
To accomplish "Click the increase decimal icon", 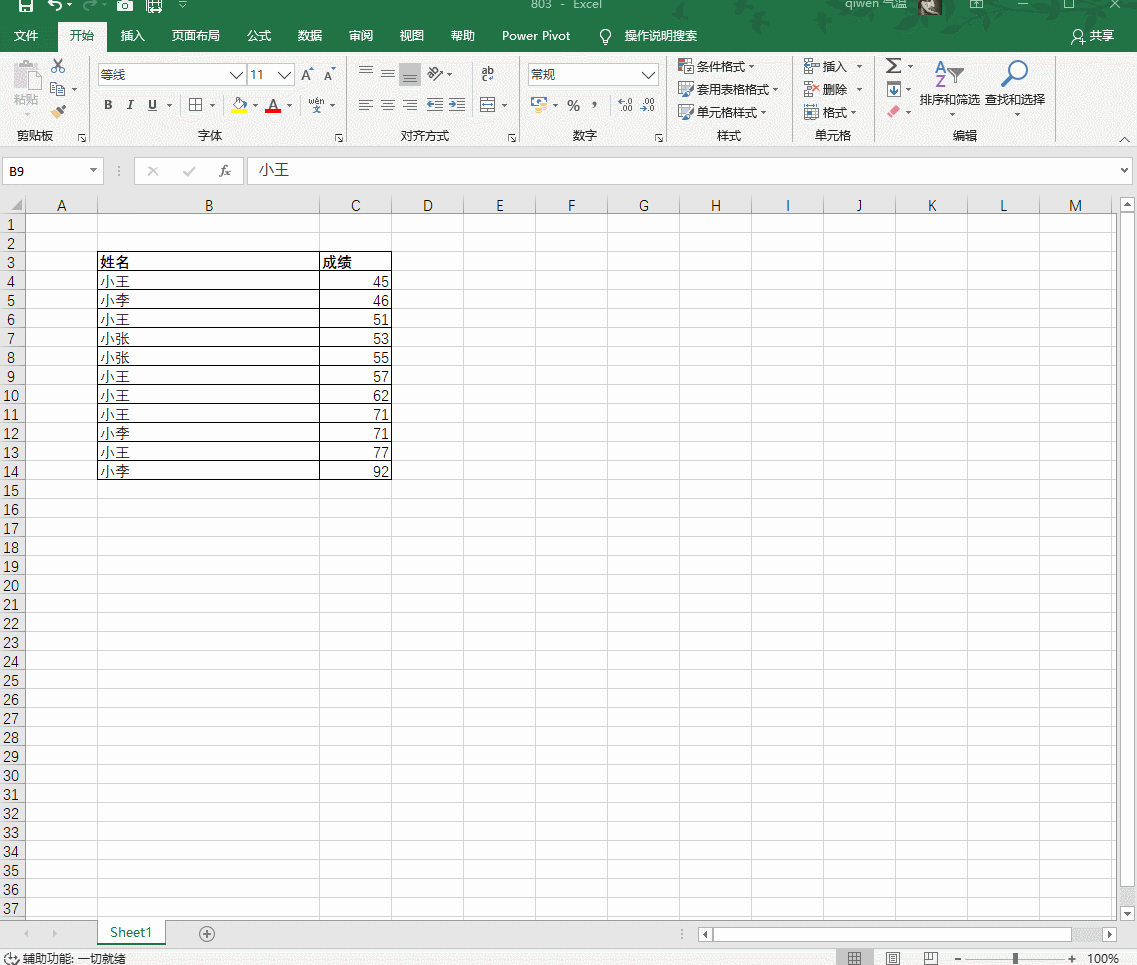I will pos(625,105).
